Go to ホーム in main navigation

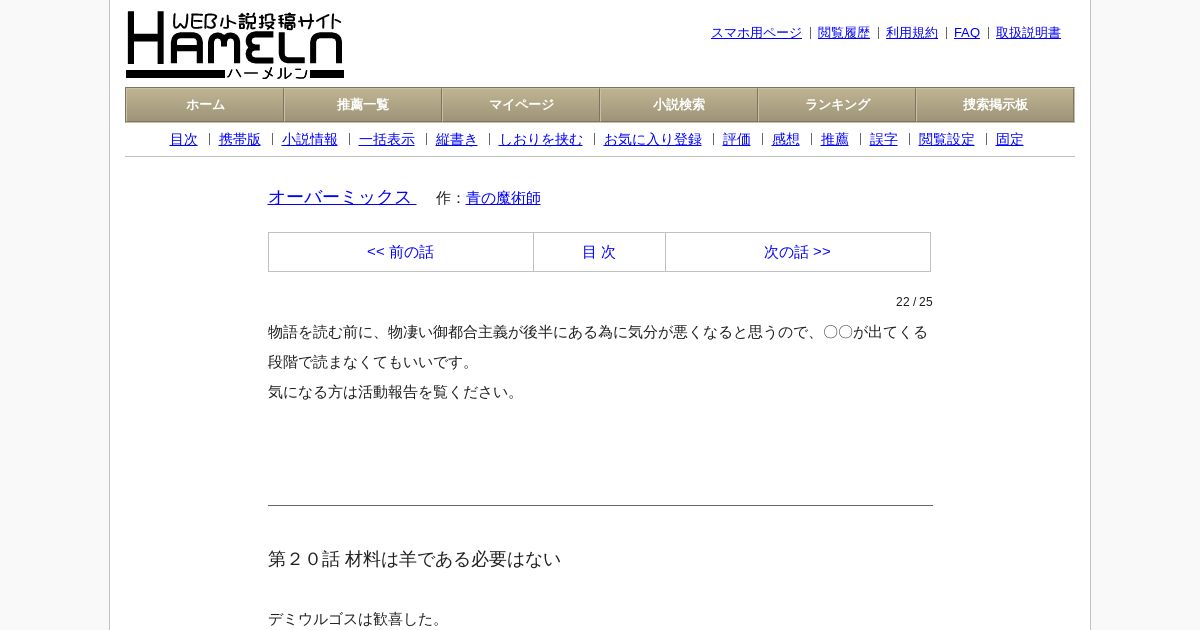[x=205, y=105]
